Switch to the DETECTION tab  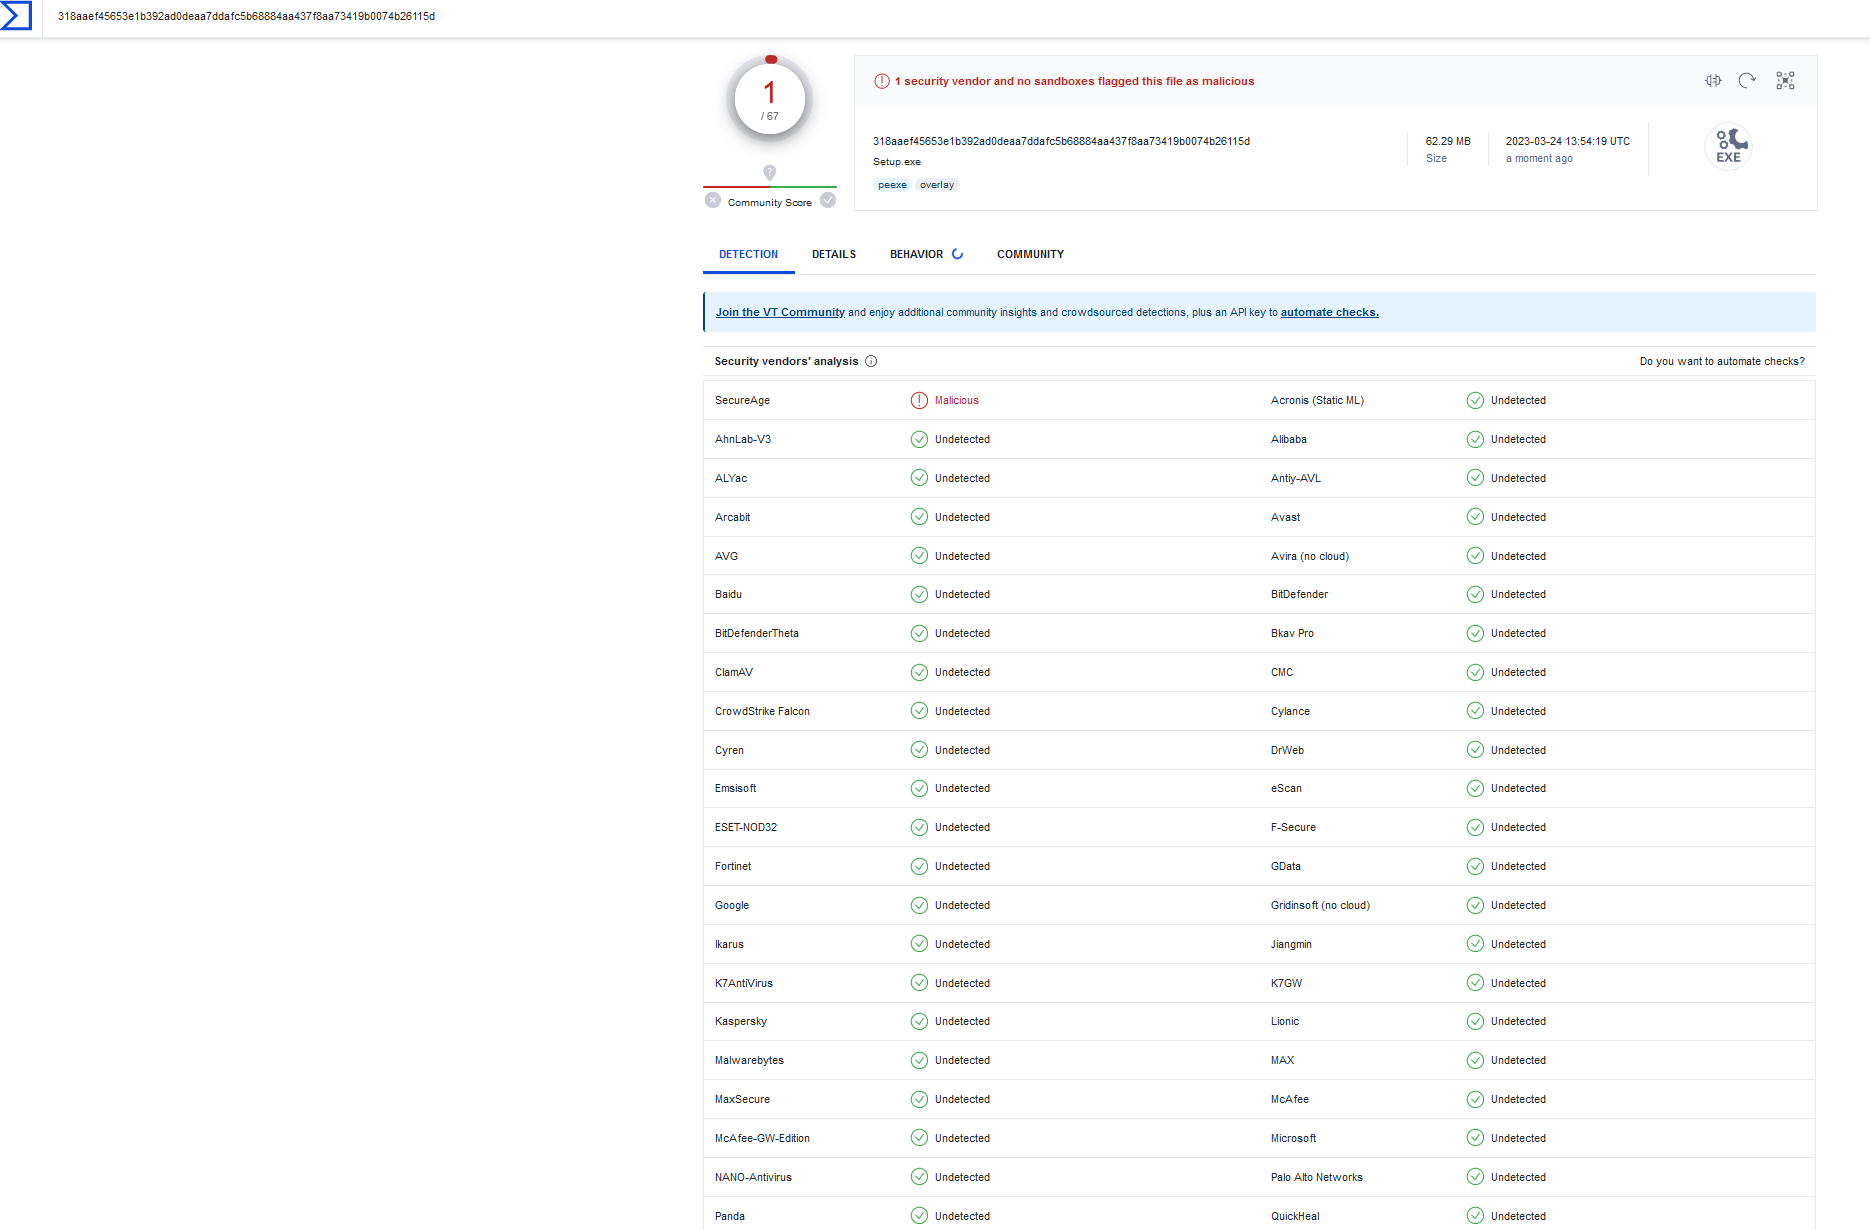749,255
